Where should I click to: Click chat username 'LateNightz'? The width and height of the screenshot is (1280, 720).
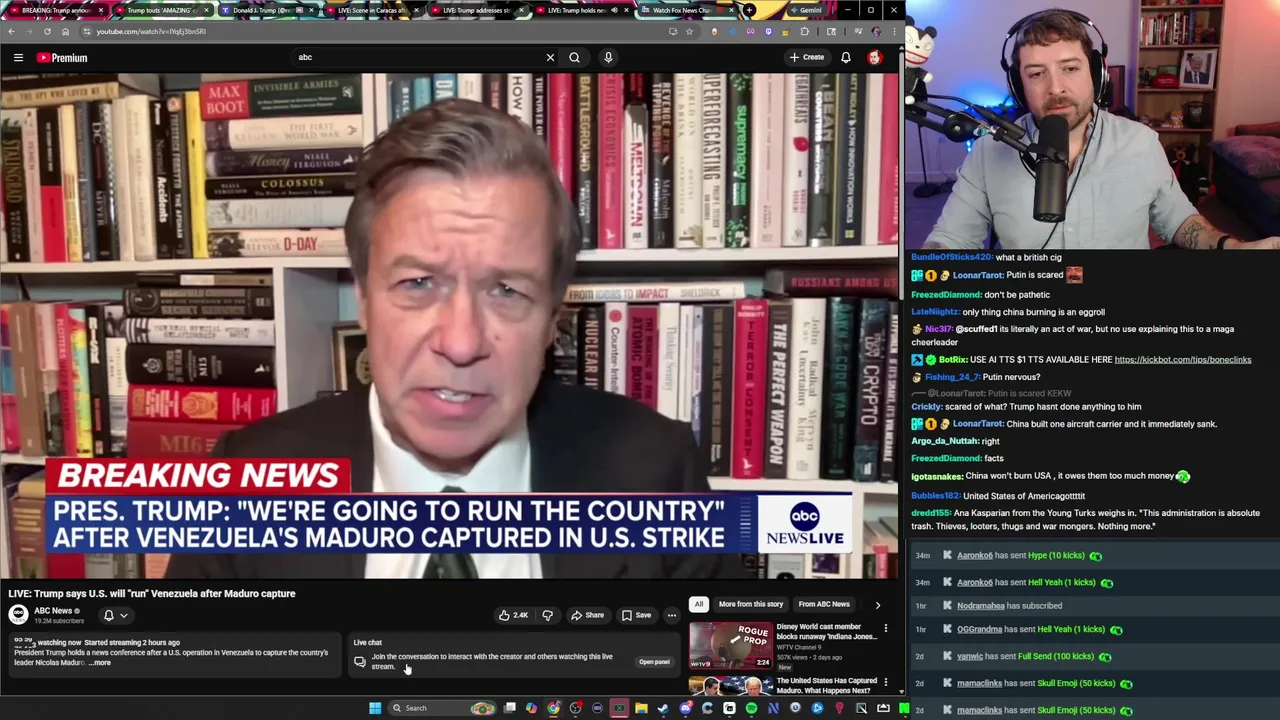point(935,312)
